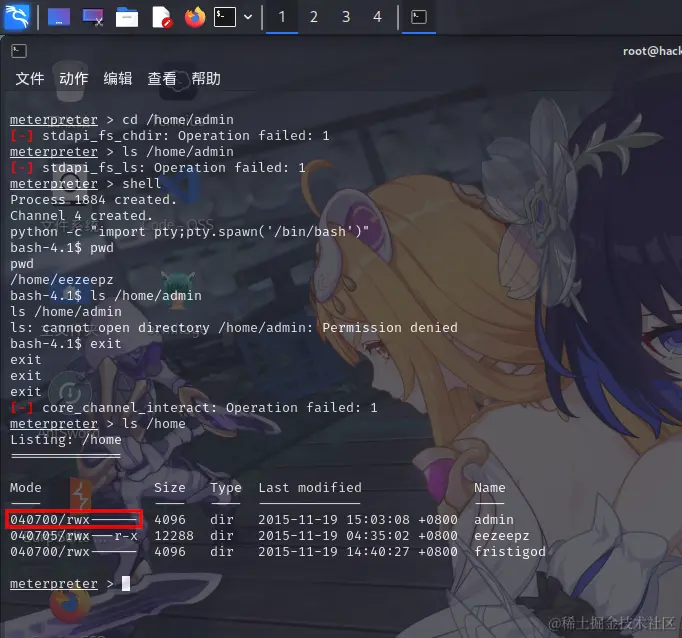
Task: Click the 040705/rwx---r-x mode value
Action: (74, 536)
